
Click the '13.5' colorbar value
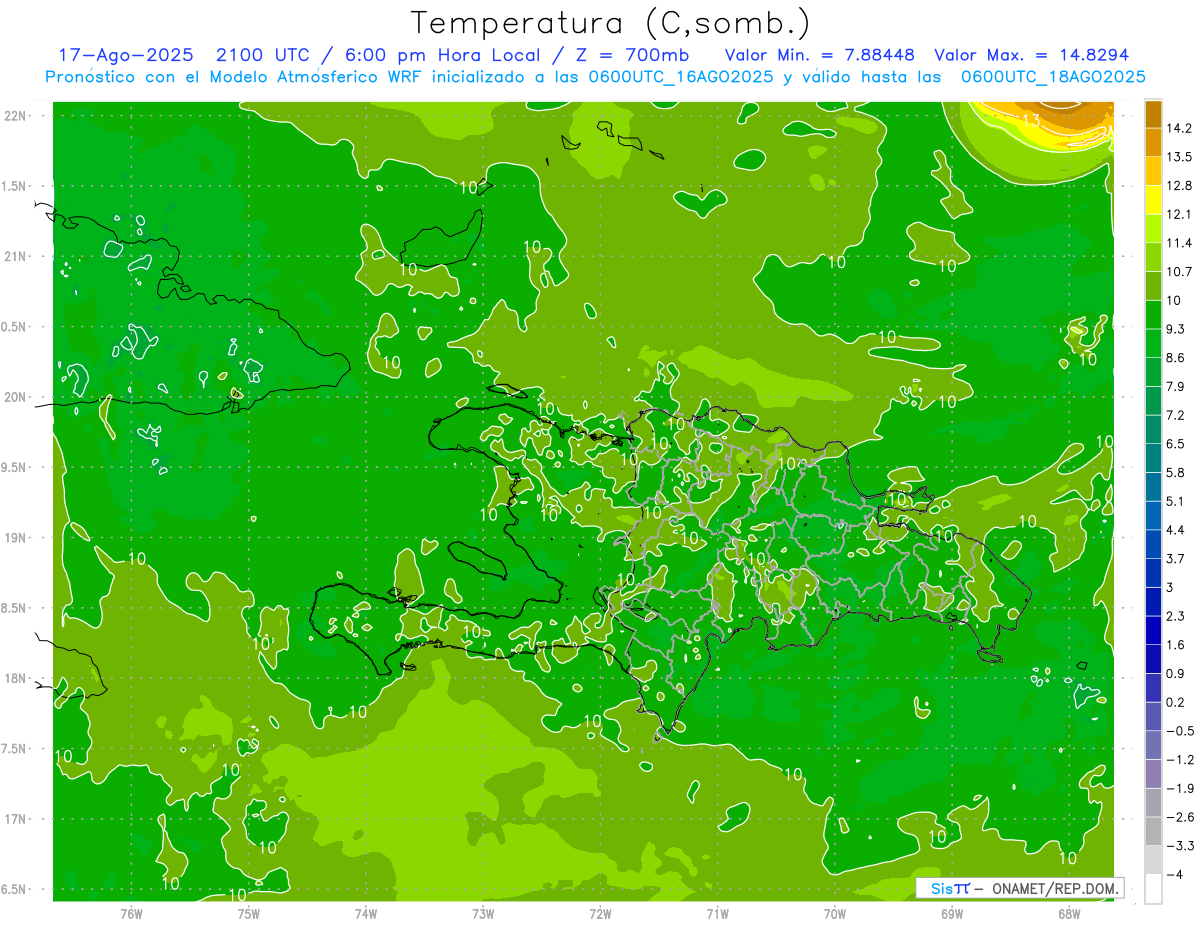coord(1180,157)
